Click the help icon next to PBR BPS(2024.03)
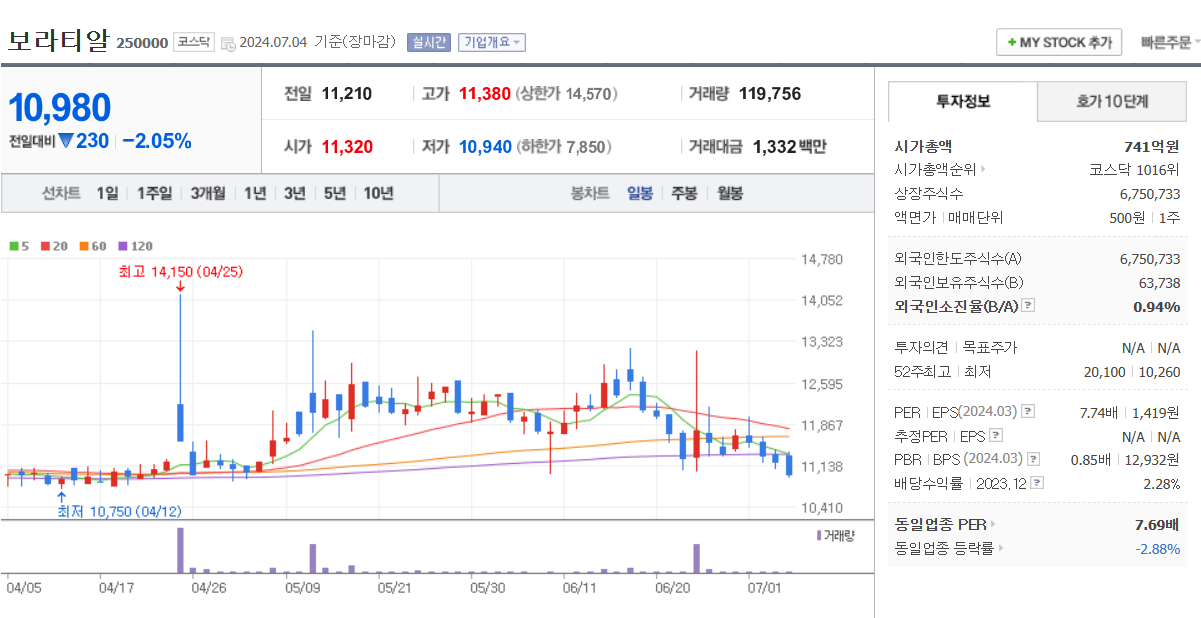Image resolution: width=1201 pixels, height=618 pixels. (x=1033, y=459)
